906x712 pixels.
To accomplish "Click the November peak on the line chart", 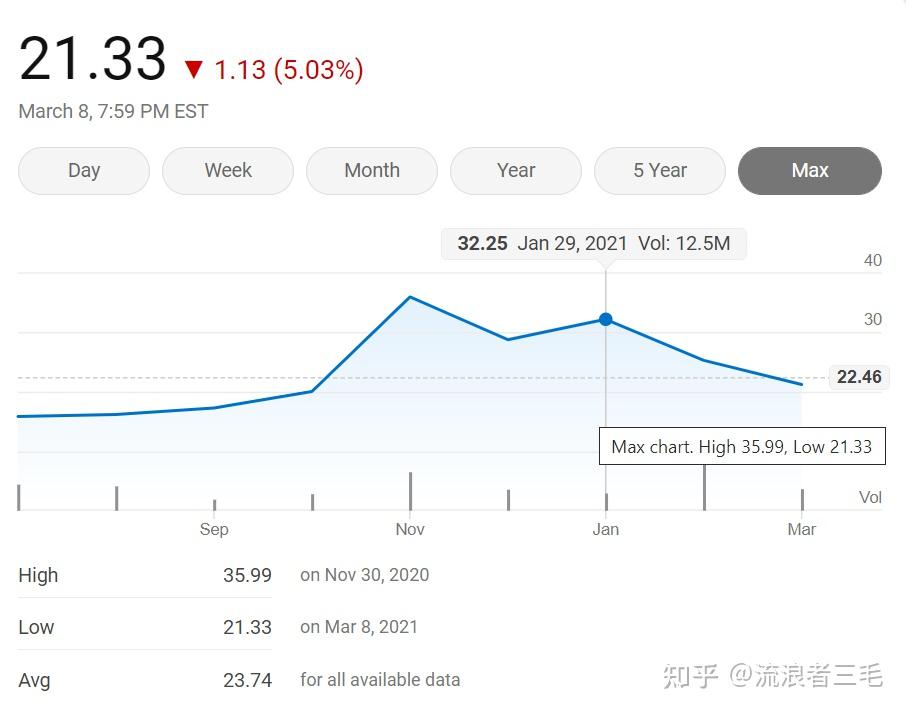I will coord(410,297).
